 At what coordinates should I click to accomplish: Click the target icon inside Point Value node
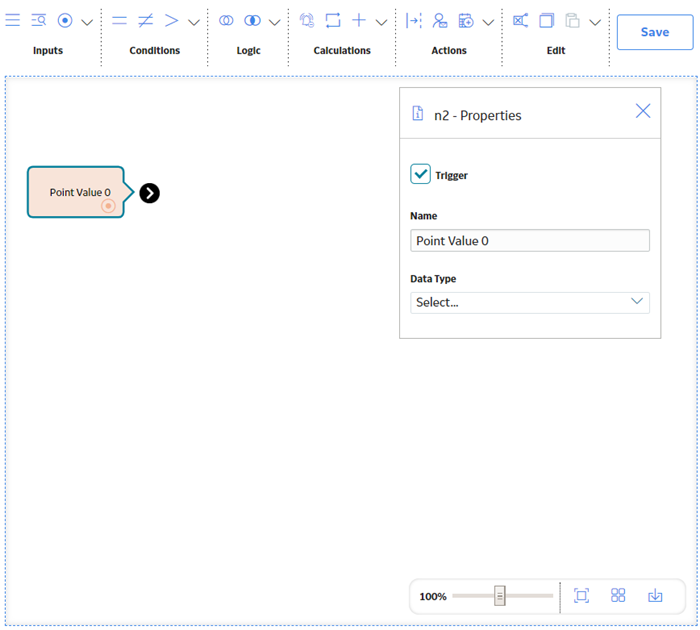[108, 206]
